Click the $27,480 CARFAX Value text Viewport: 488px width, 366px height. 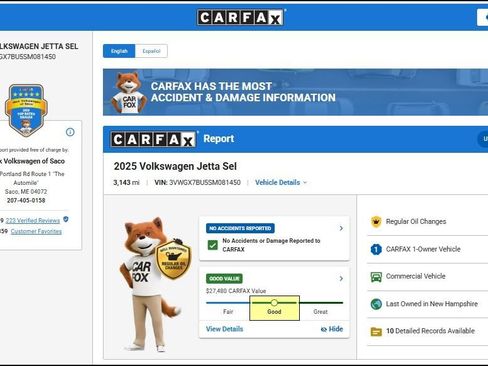[236, 291]
